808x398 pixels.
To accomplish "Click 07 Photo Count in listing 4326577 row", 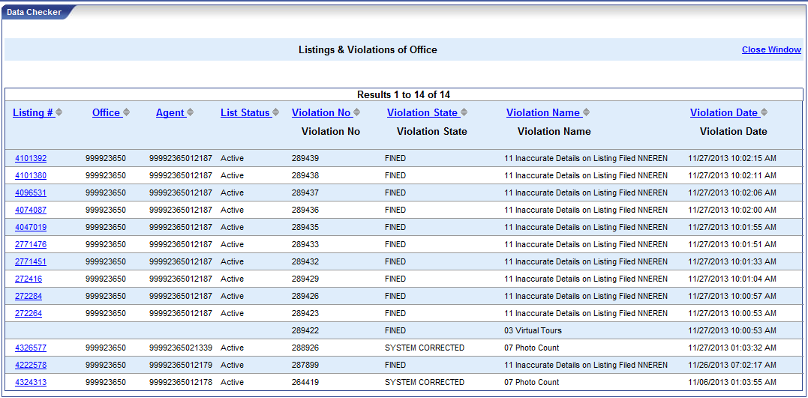I will 532,348.
